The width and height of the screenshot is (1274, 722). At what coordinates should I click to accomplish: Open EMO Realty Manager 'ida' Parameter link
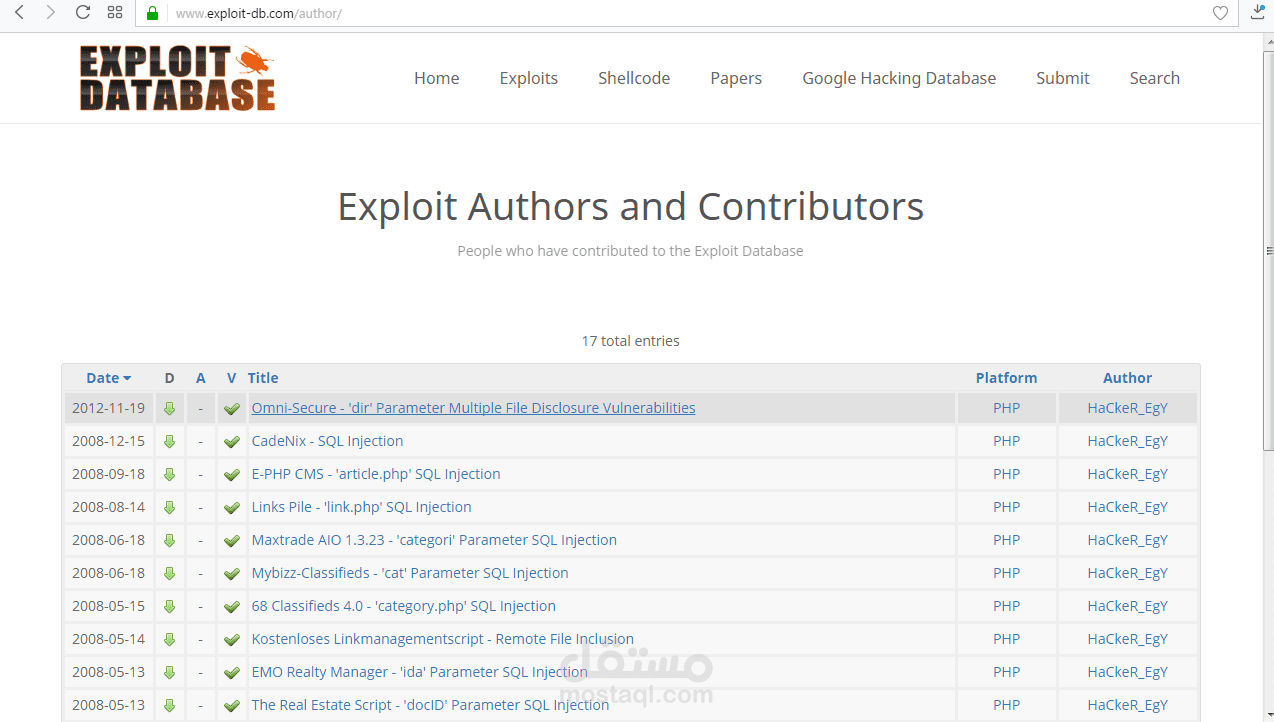[x=419, y=672]
